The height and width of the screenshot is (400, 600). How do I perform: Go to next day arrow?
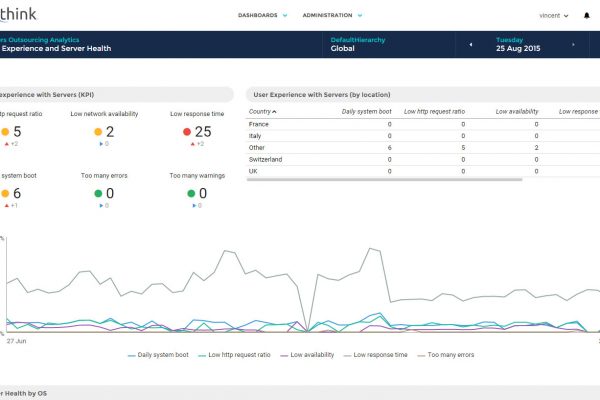(x=573, y=44)
